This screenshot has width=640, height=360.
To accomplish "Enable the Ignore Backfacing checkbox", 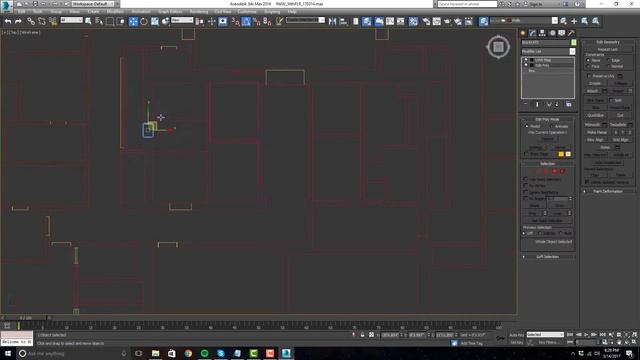I will click(526, 192).
